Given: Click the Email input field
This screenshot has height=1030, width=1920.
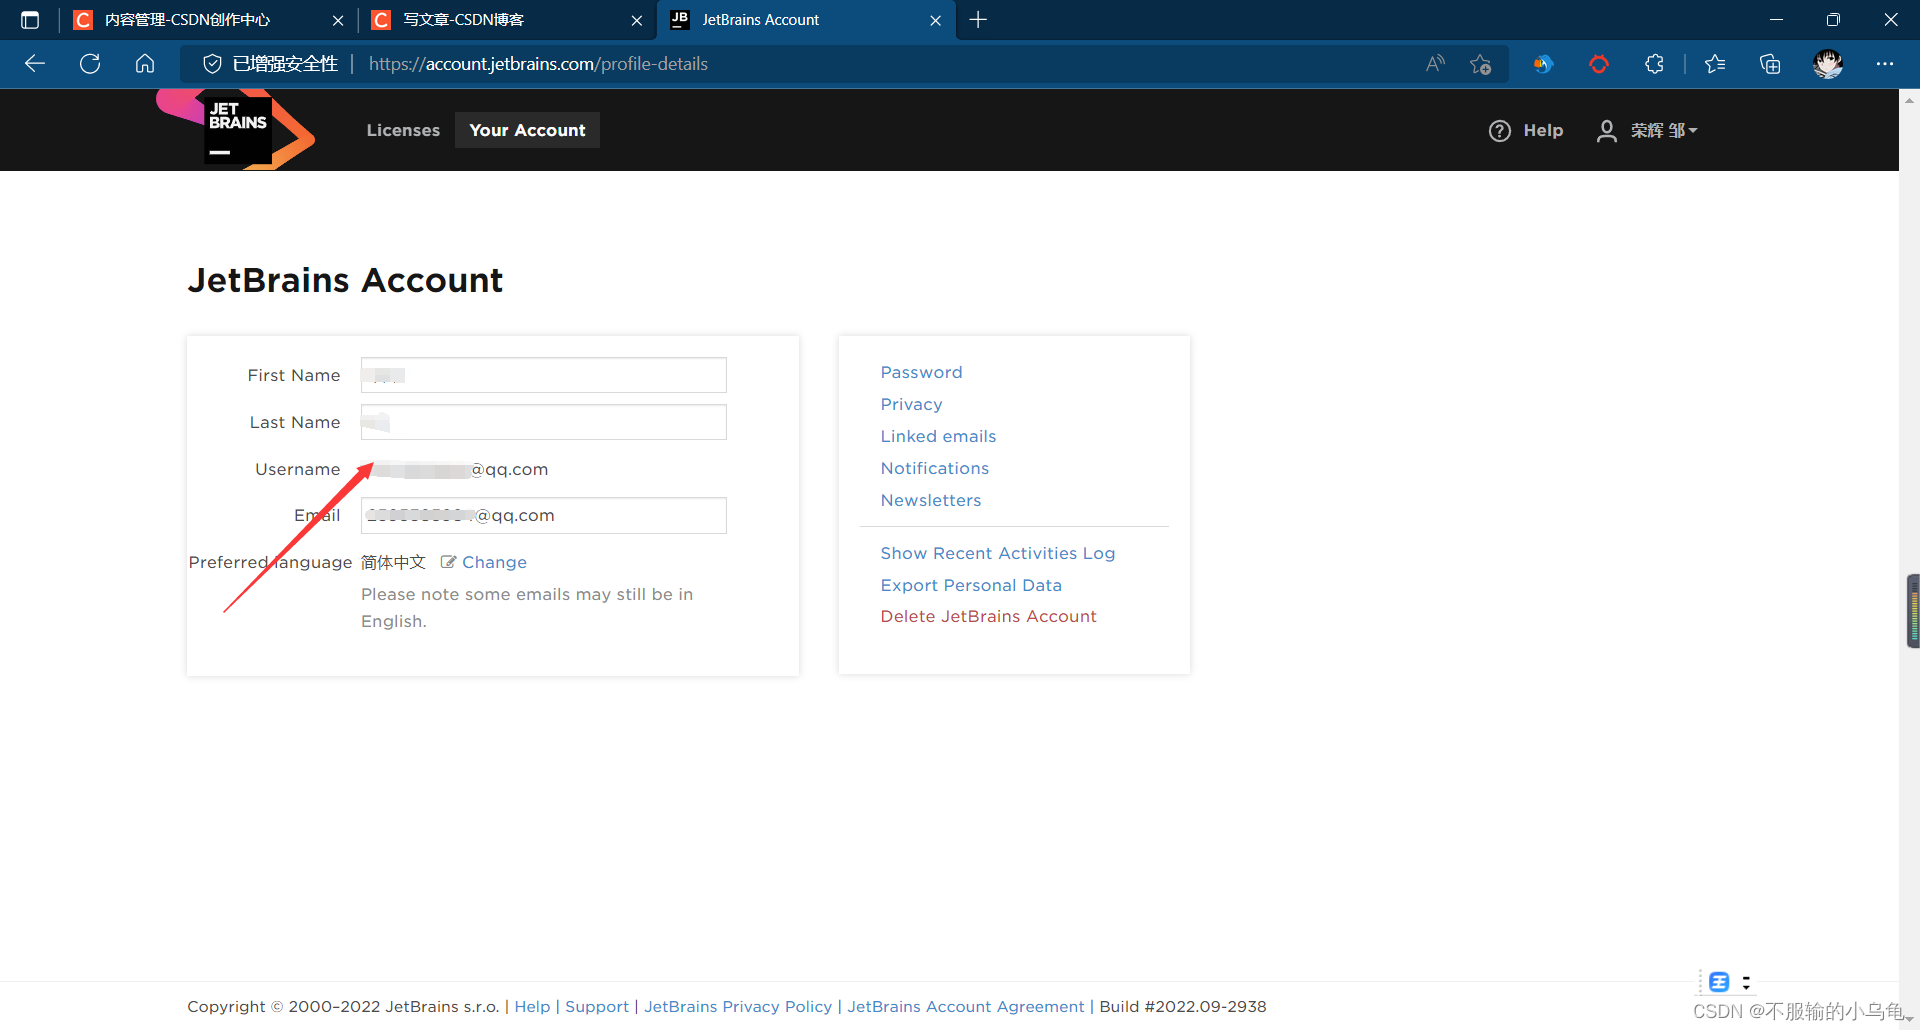Looking at the screenshot, I should coord(543,515).
